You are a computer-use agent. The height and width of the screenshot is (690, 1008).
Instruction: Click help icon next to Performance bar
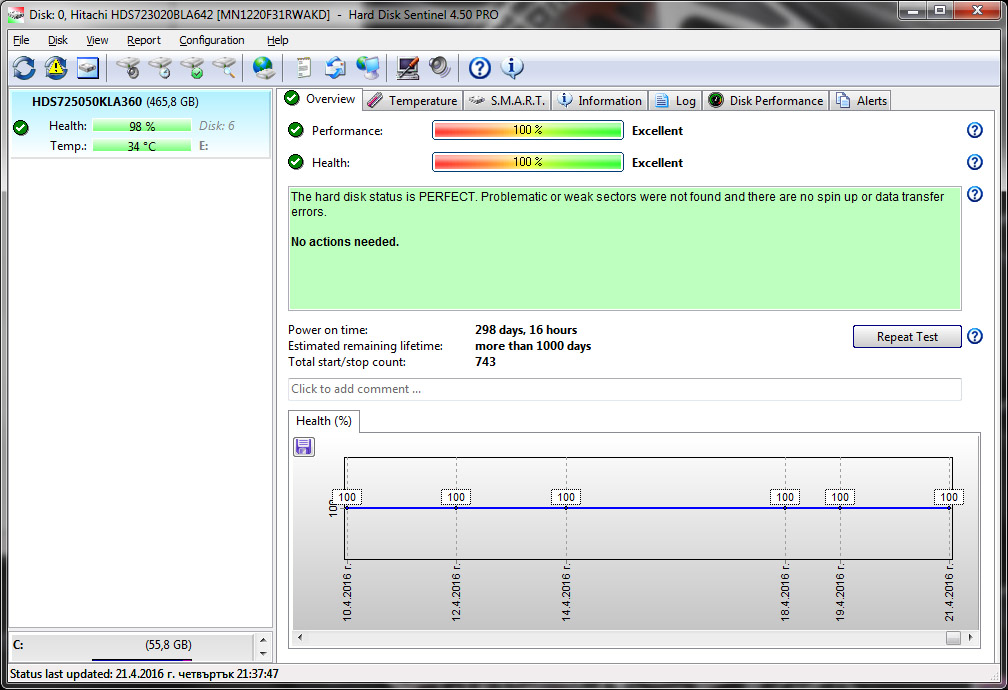975,130
